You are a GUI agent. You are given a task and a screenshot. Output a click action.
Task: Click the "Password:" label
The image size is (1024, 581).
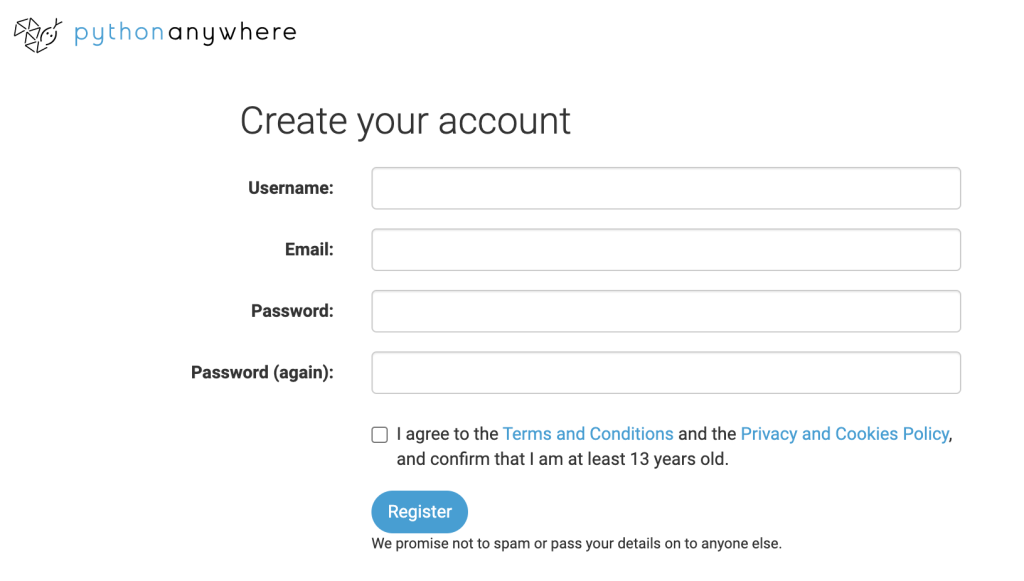pyautogui.click(x=292, y=311)
